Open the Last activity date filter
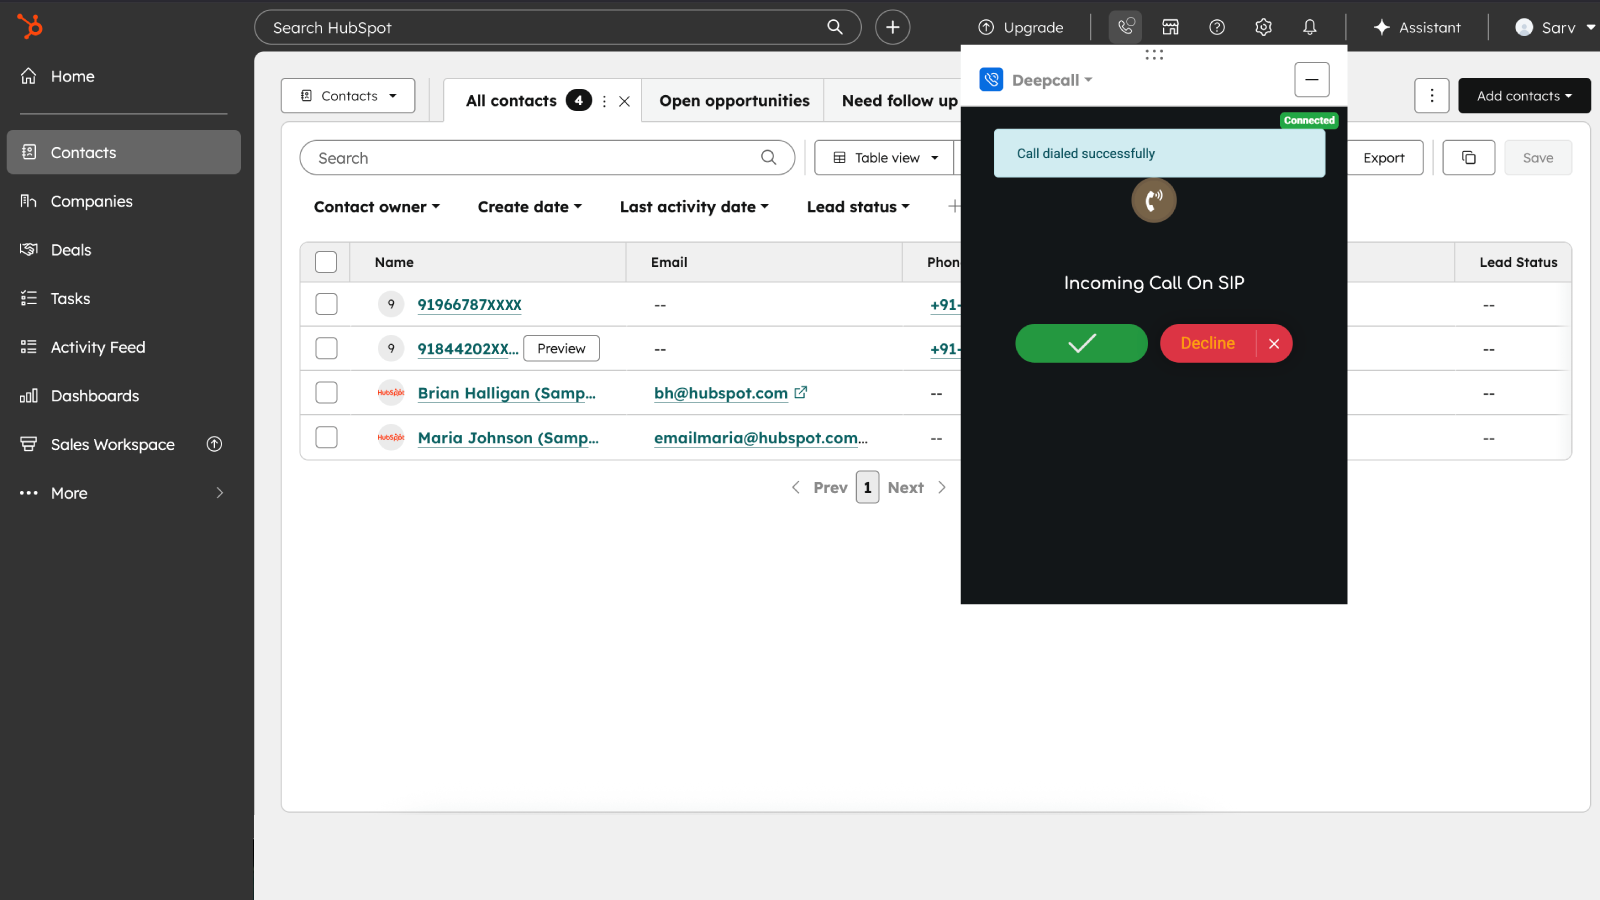Viewport: 1600px width, 900px height. [694, 207]
